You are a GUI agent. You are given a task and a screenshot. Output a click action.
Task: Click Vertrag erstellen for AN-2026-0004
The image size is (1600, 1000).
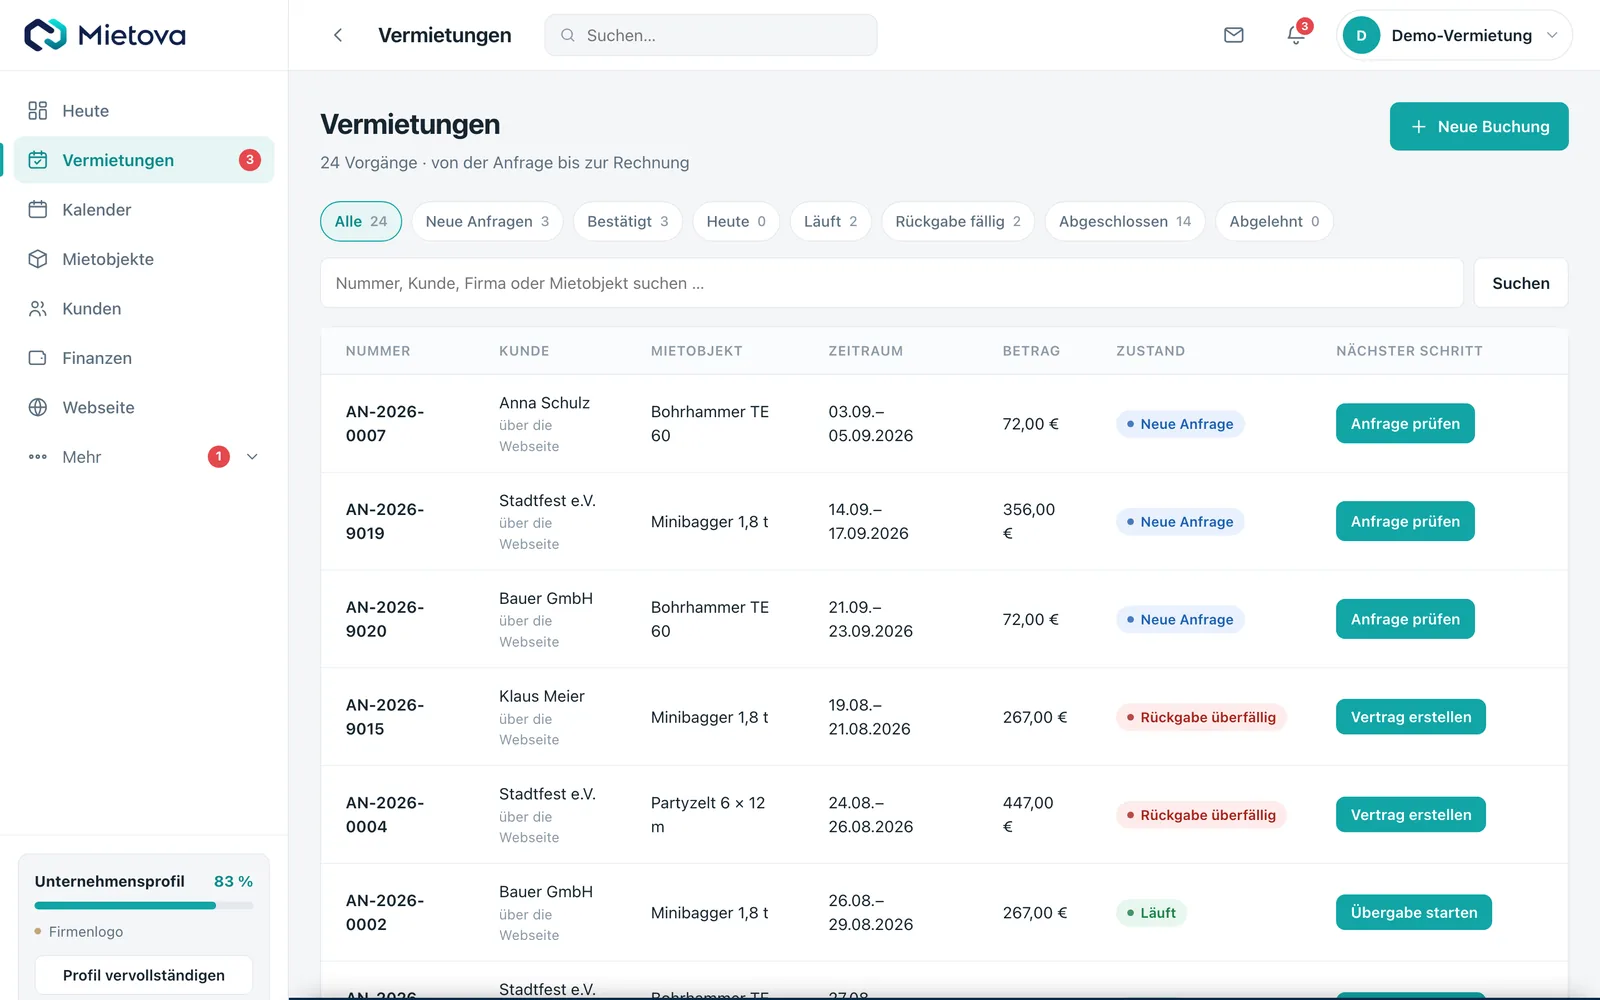1411,815
